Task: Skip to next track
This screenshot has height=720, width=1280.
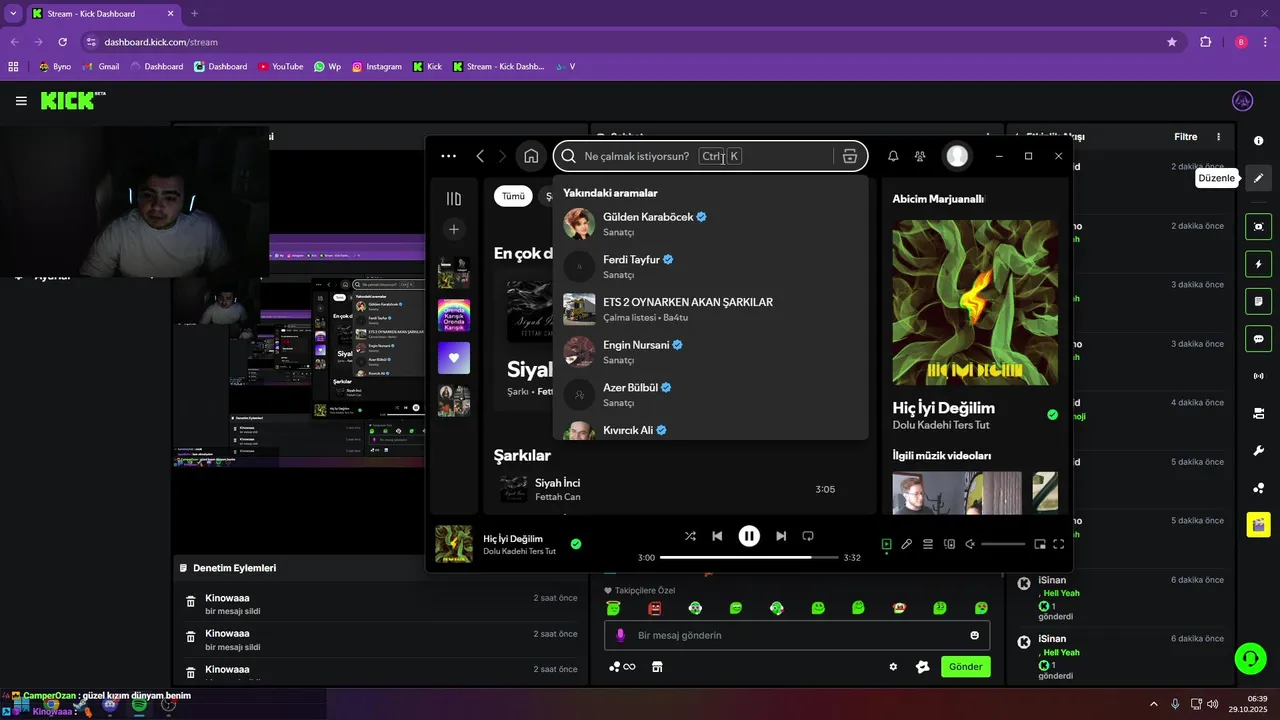Action: pyautogui.click(x=781, y=536)
